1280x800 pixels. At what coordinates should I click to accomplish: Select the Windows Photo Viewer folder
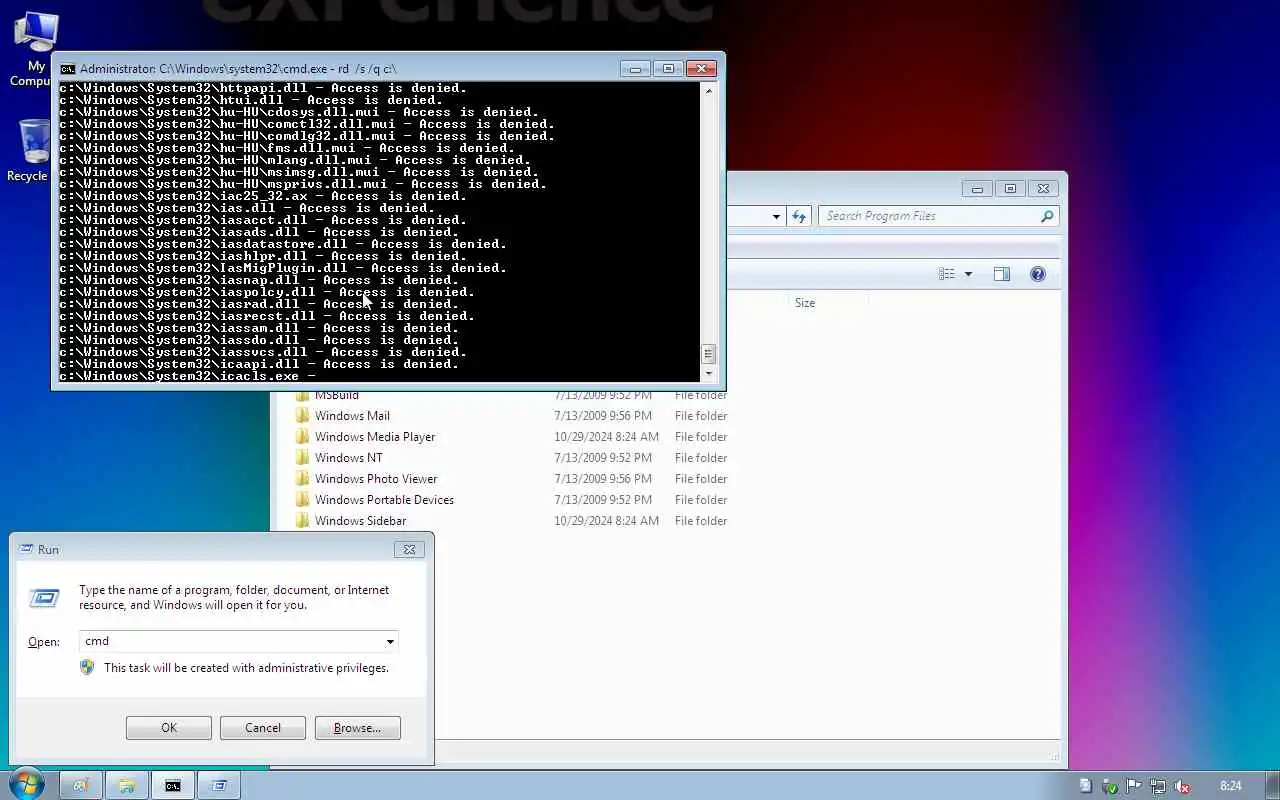coord(376,479)
